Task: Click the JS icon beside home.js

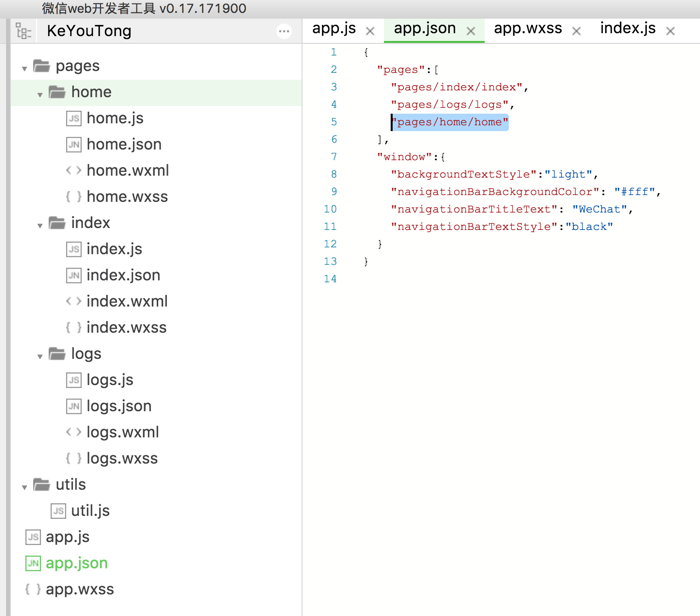Action: pos(73,118)
